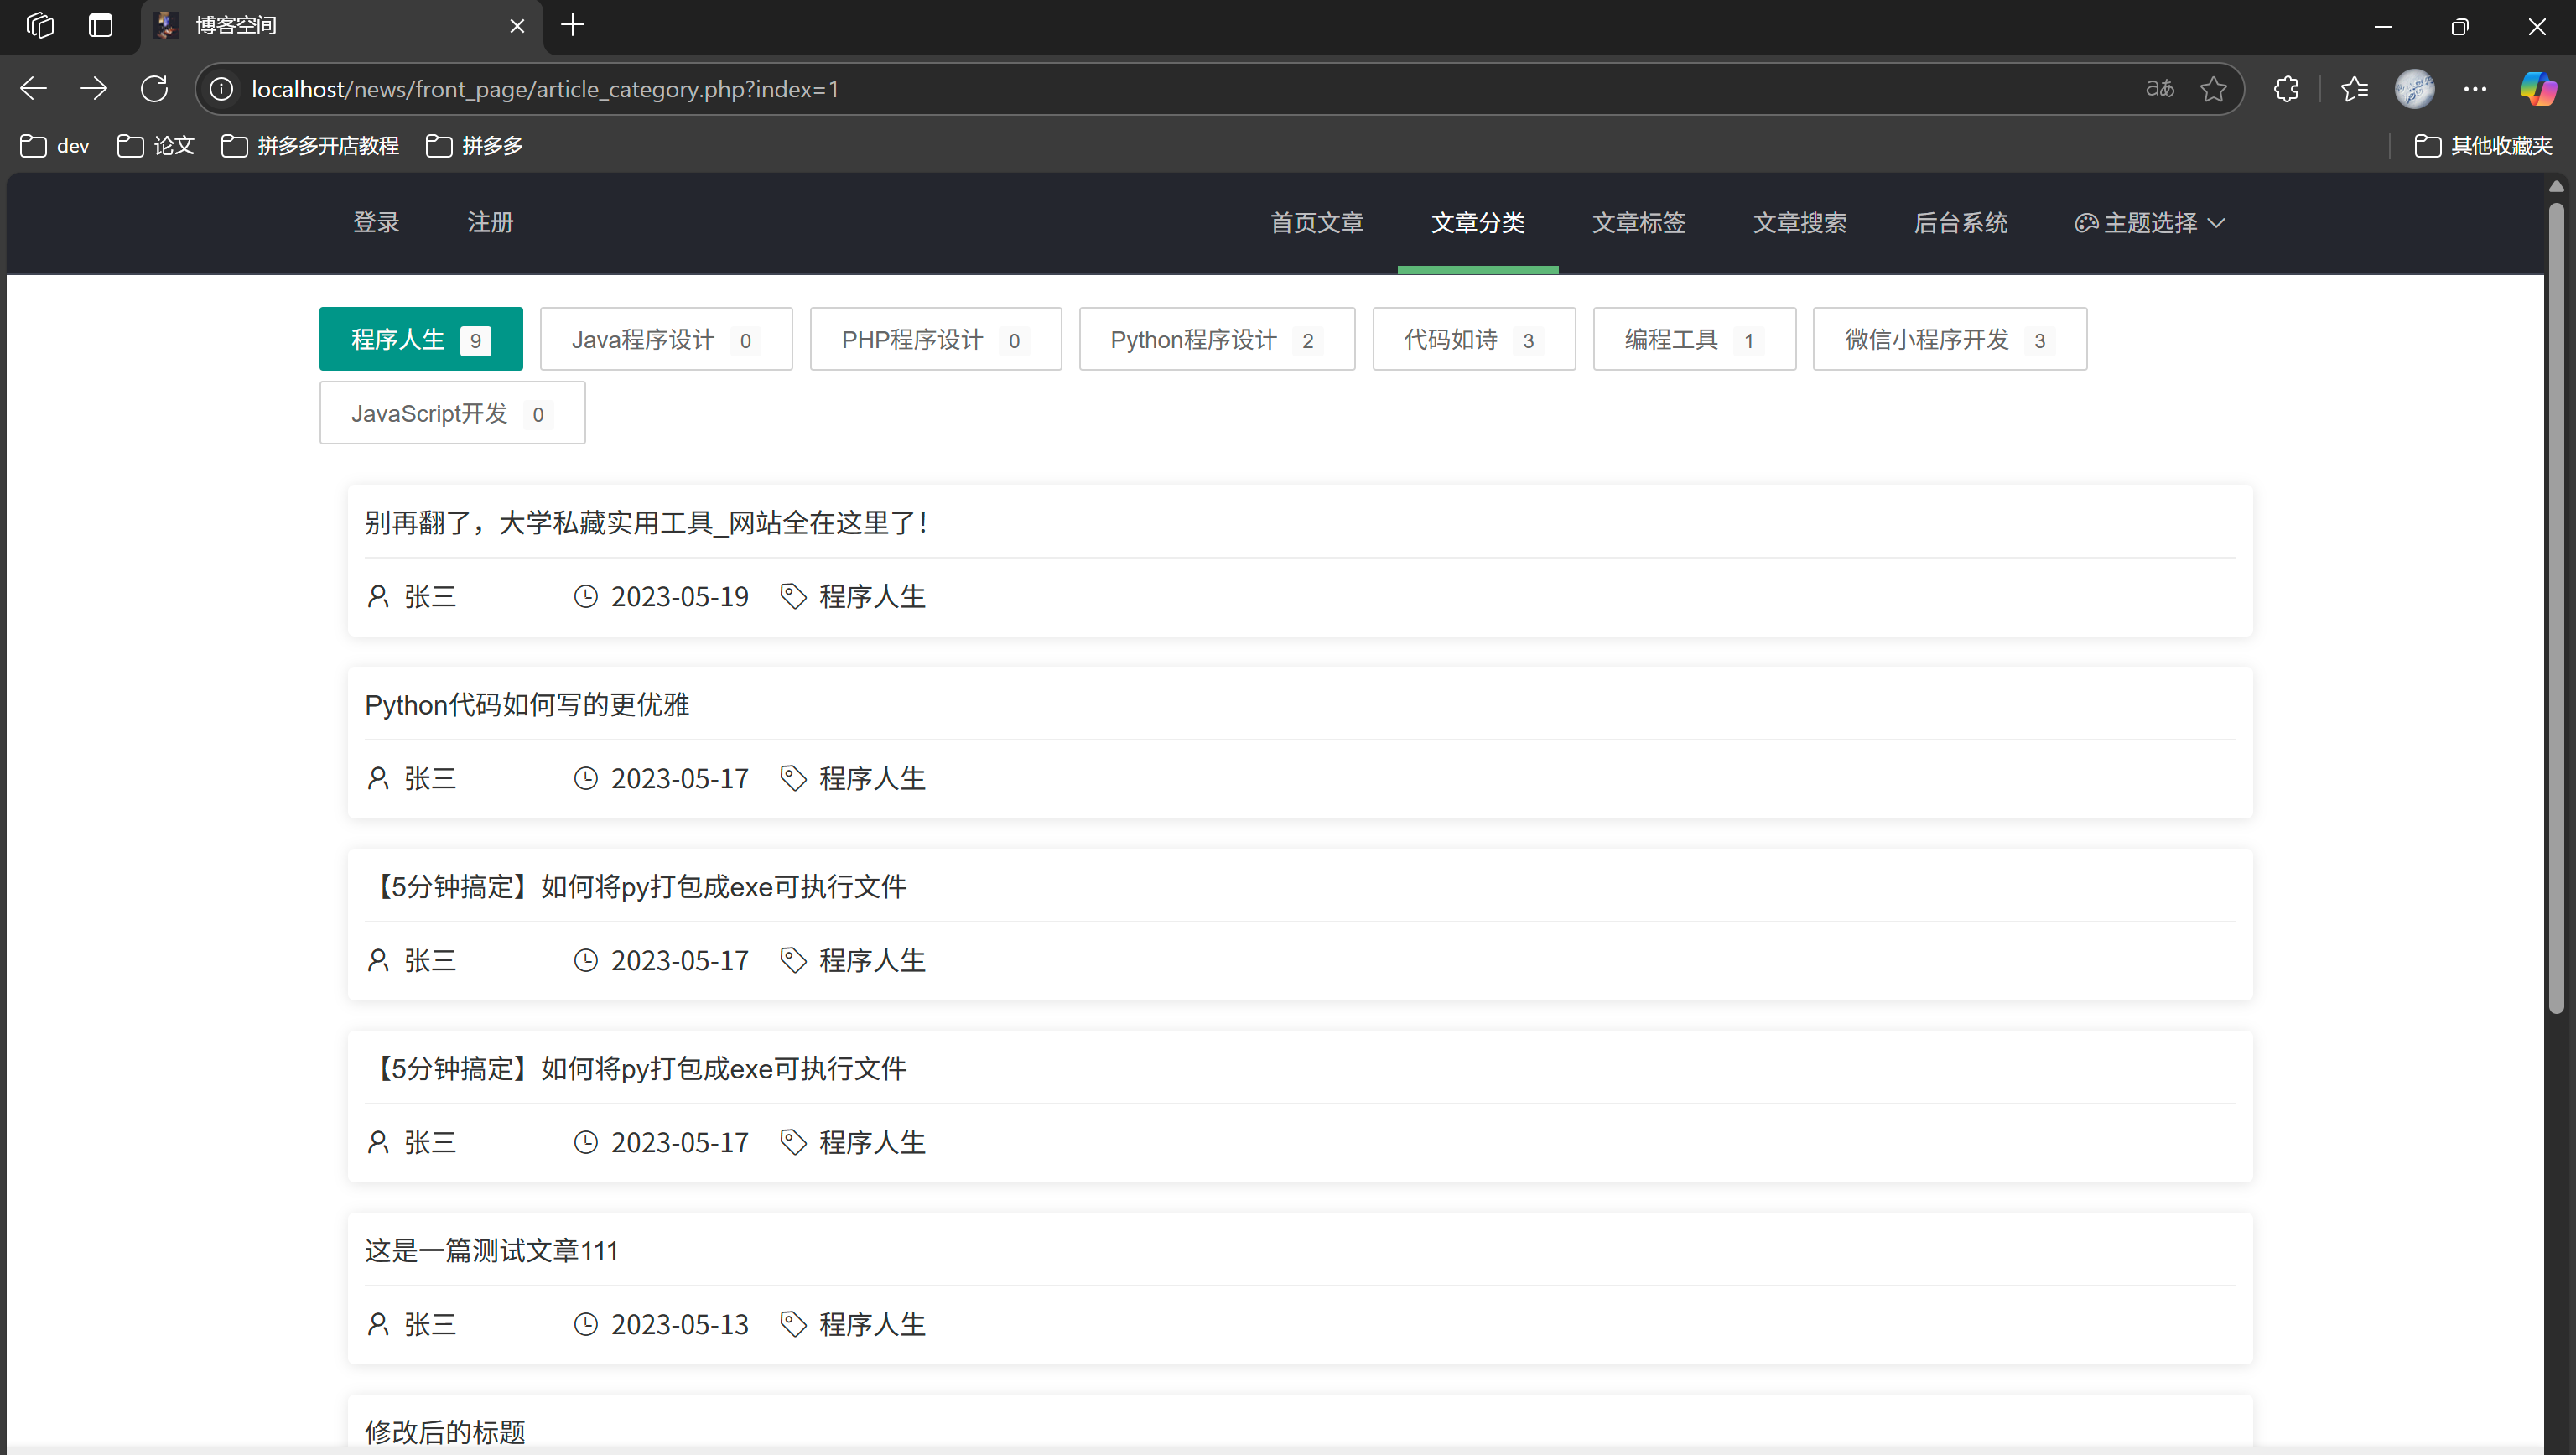This screenshot has height=1455, width=2576.
Task: Open Settings and more ellipsis menu
Action: tap(2475, 89)
